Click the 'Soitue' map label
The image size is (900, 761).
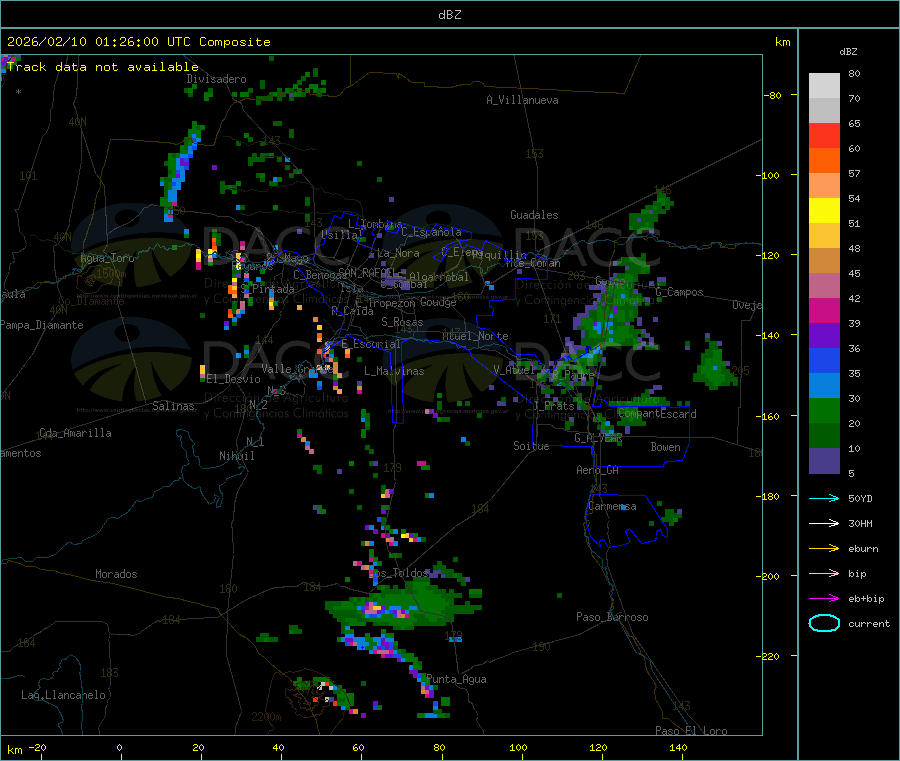pos(531,446)
